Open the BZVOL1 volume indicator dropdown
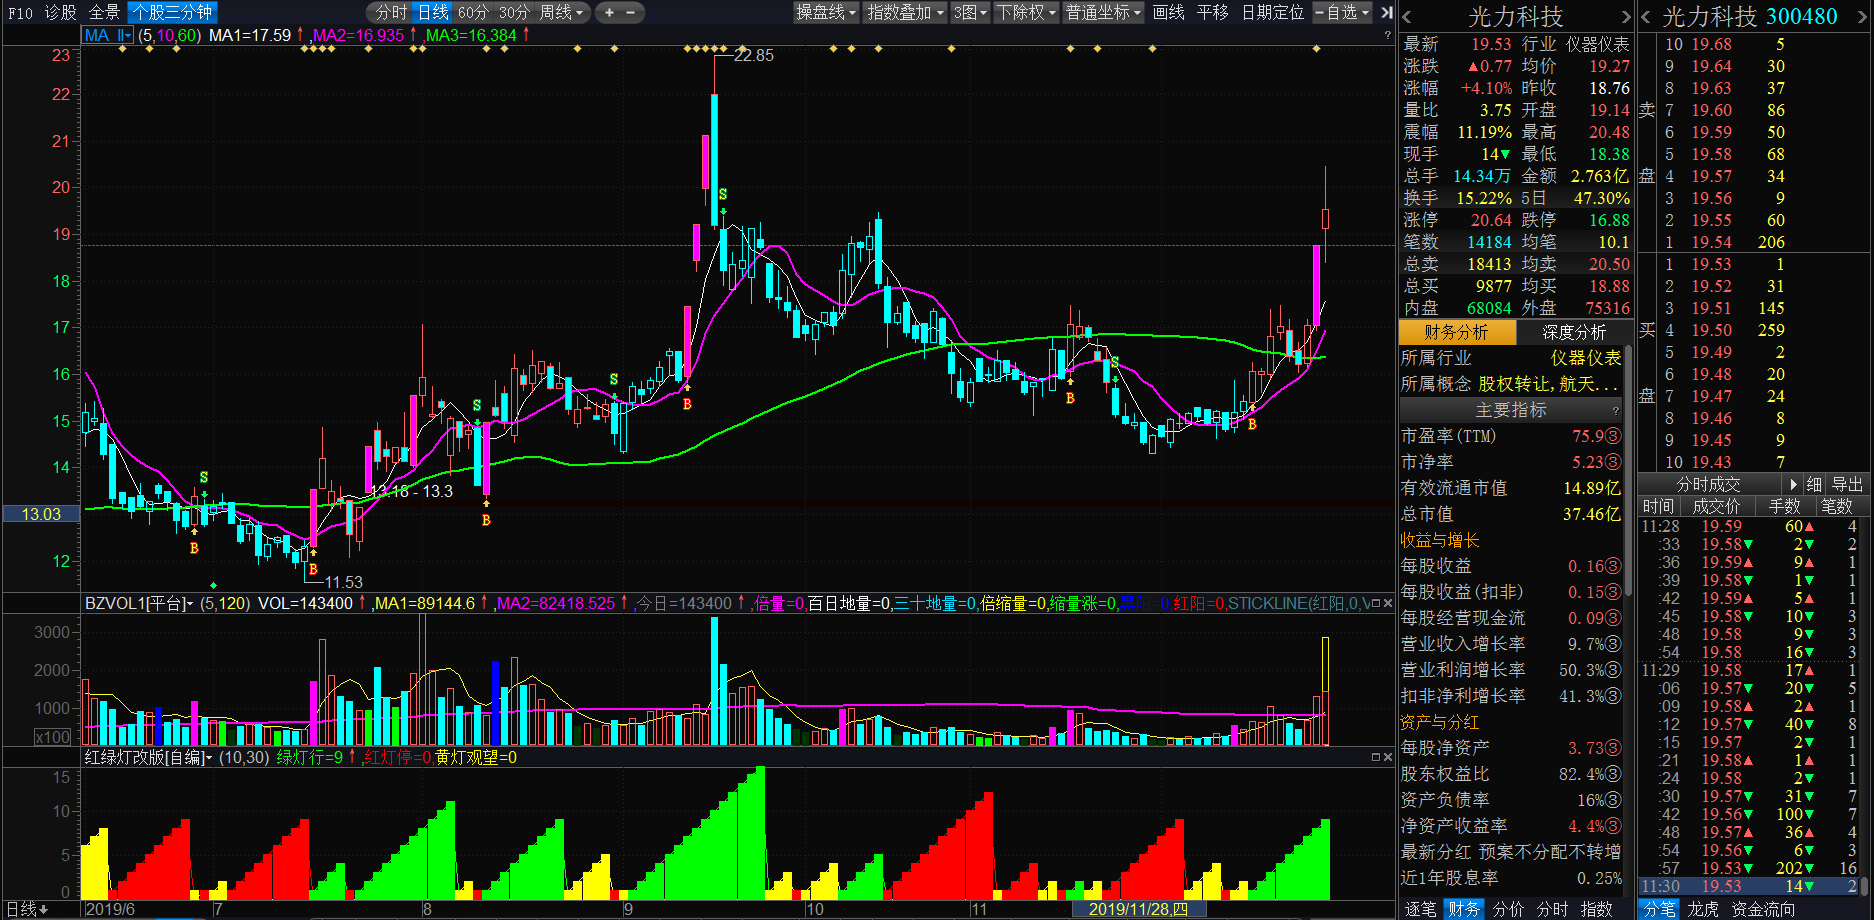 pos(139,603)
